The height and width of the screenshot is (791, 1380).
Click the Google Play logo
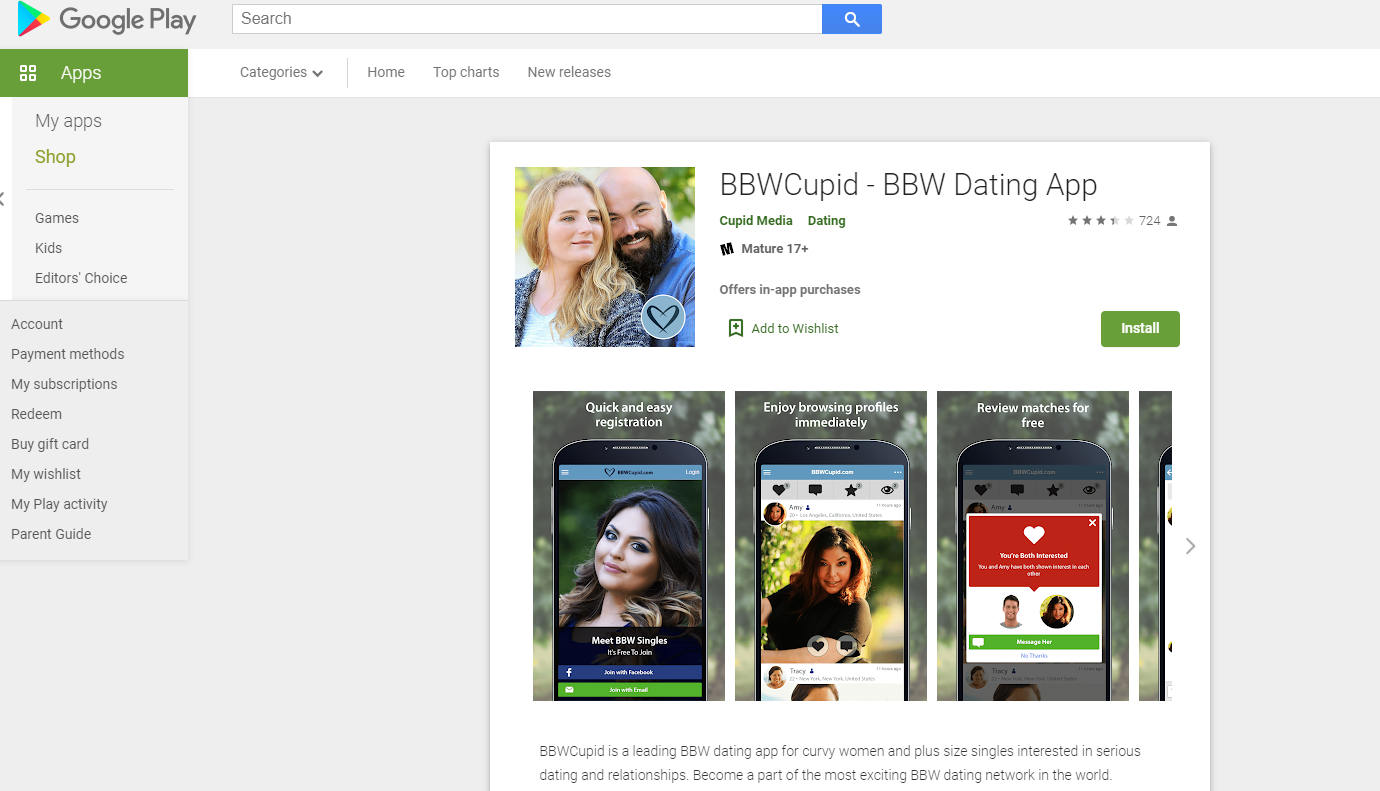pos(107,20)
